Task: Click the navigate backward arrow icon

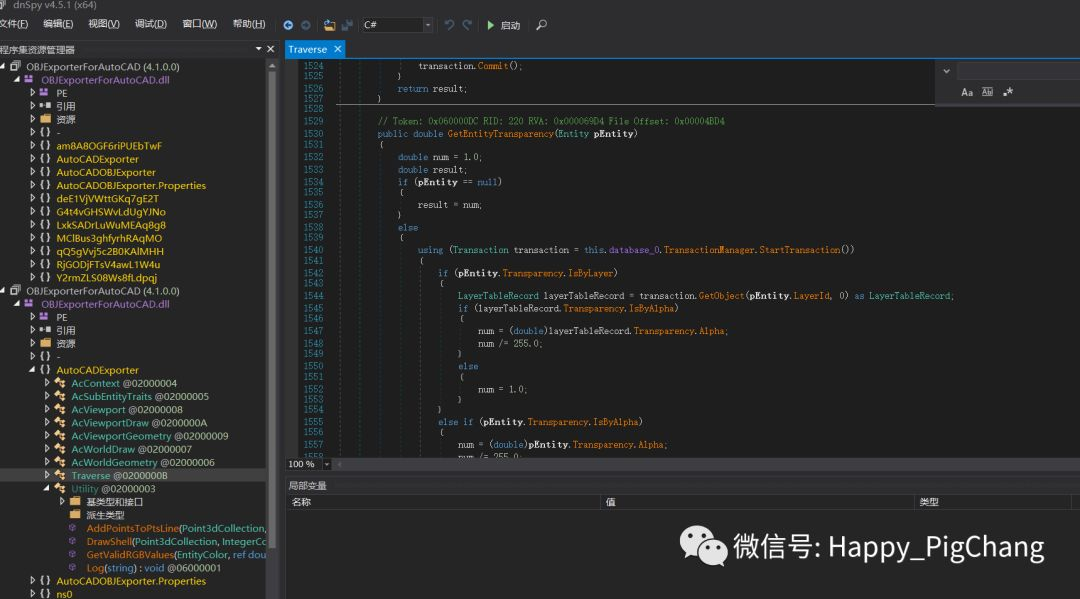Action: pyautogui.click(x=288, y=25)
